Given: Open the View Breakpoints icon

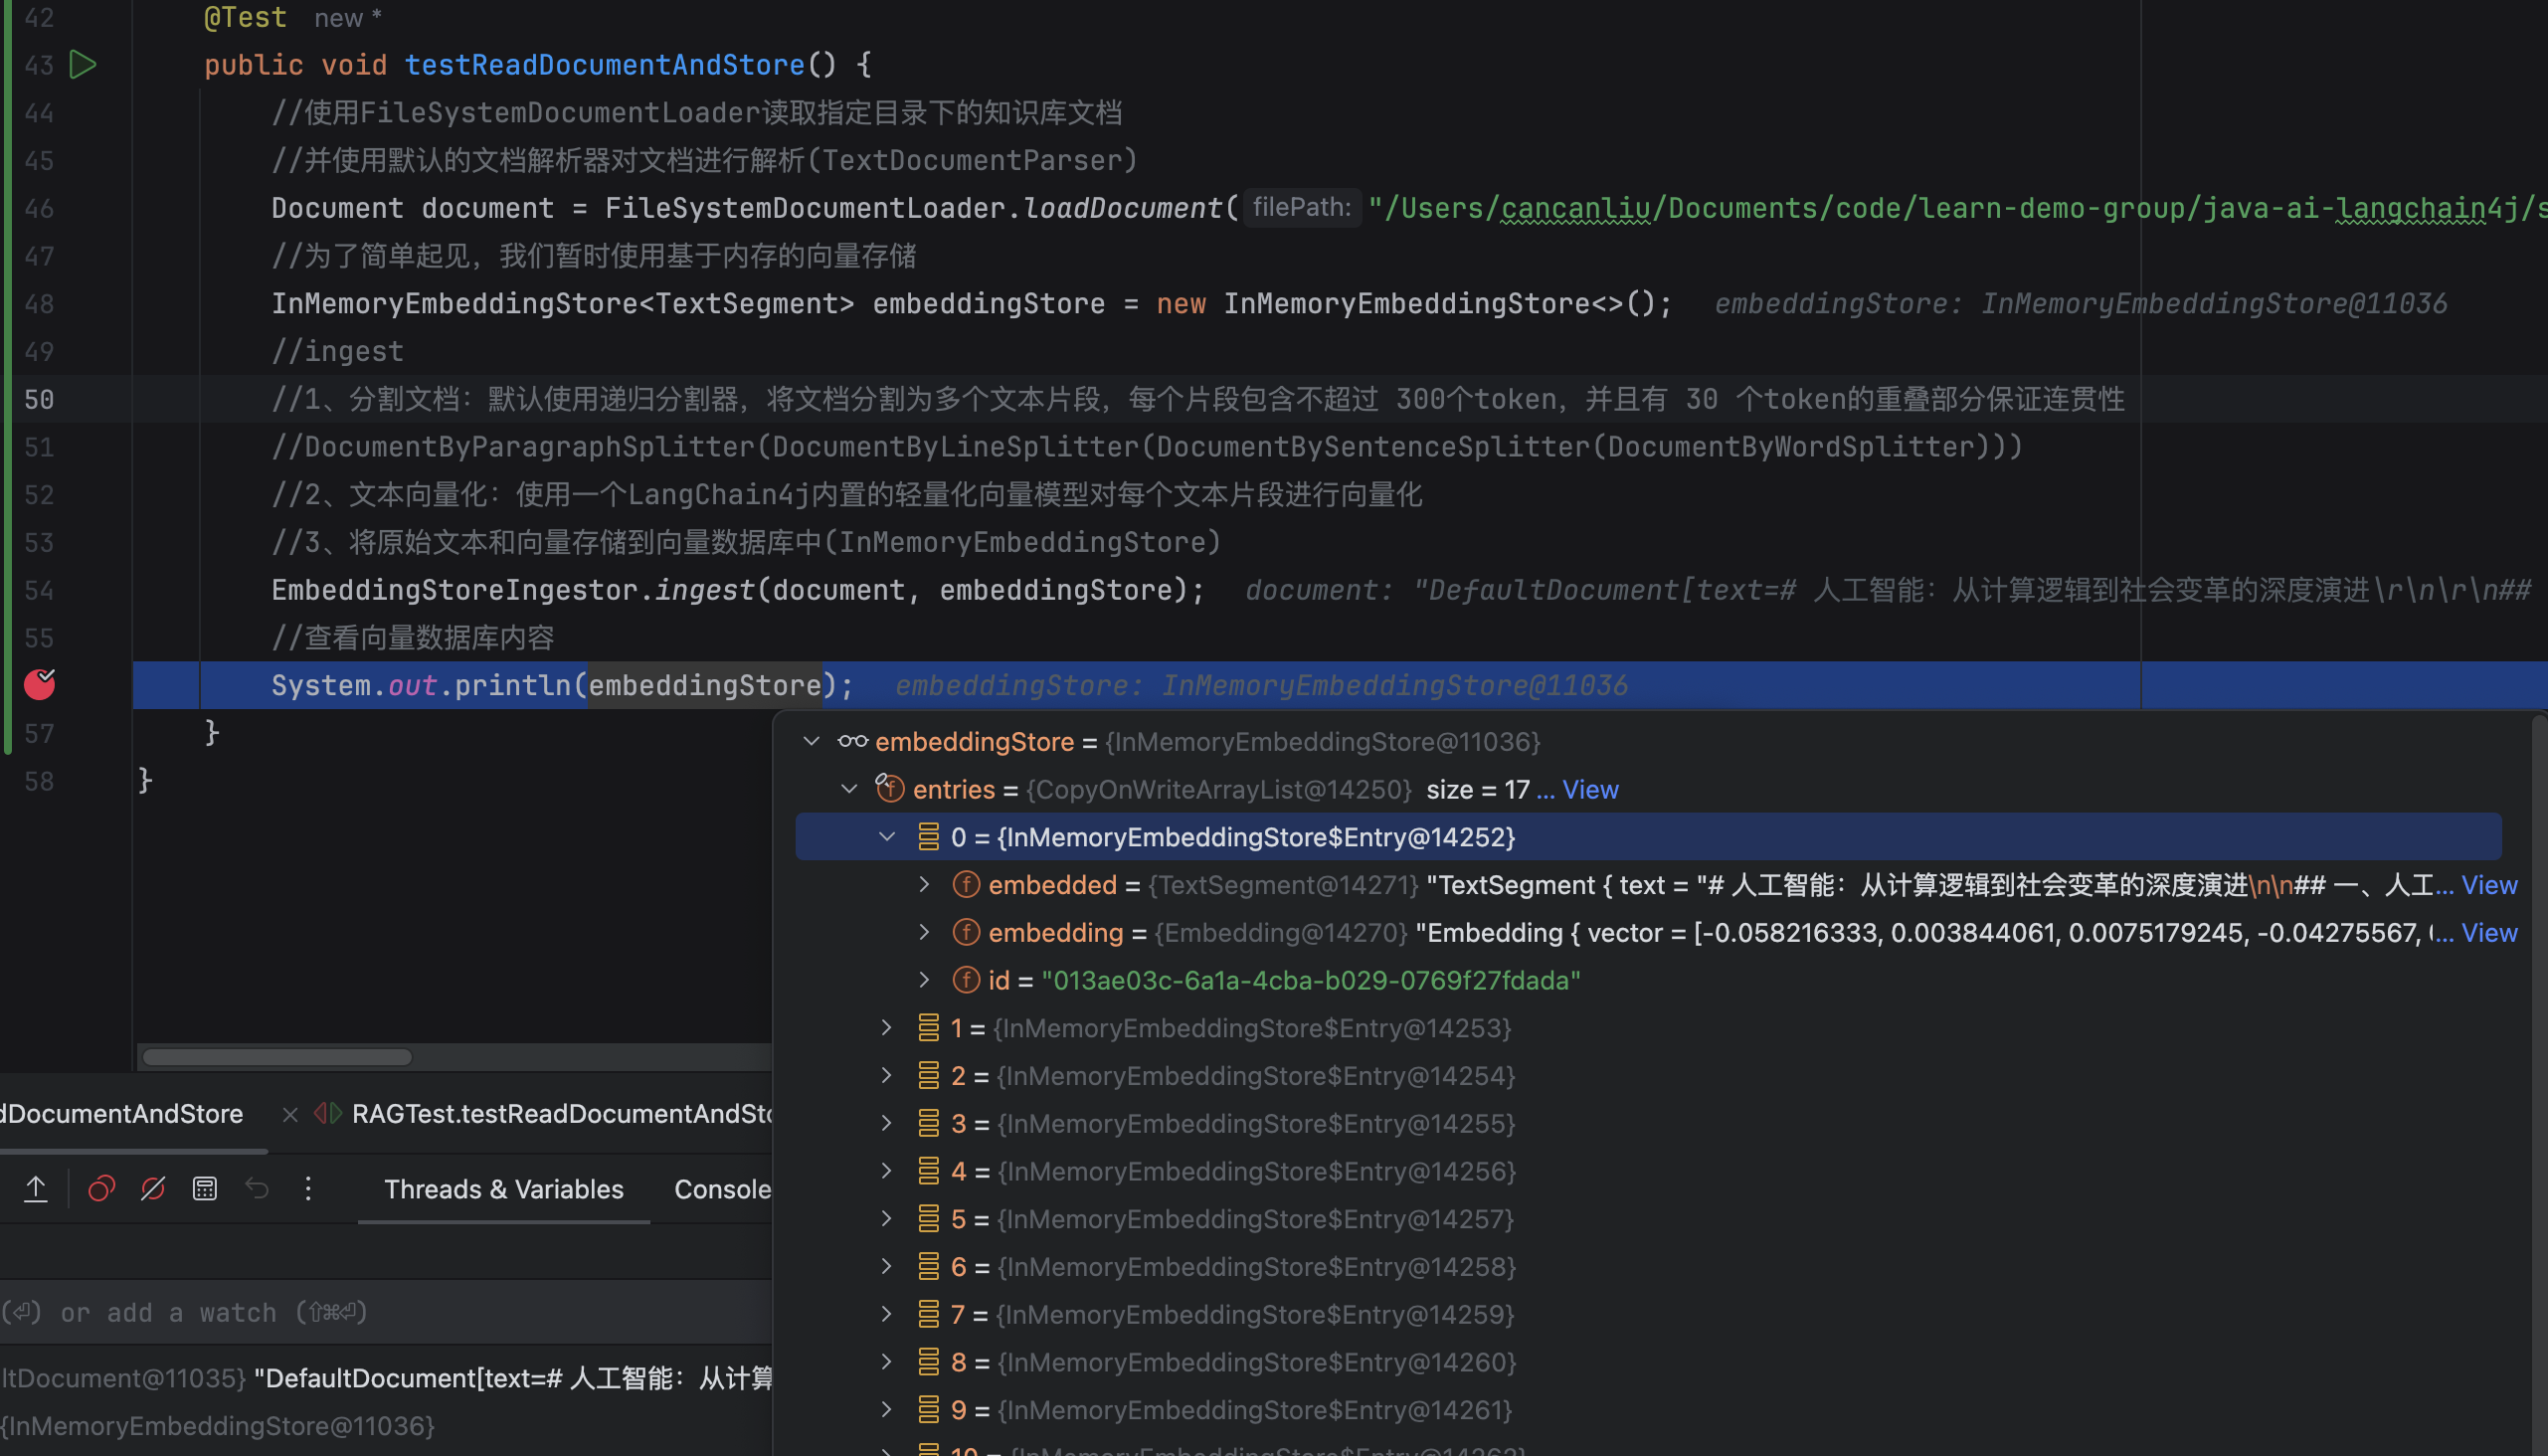Looking at the screenshot, I should pos(101,1188).
